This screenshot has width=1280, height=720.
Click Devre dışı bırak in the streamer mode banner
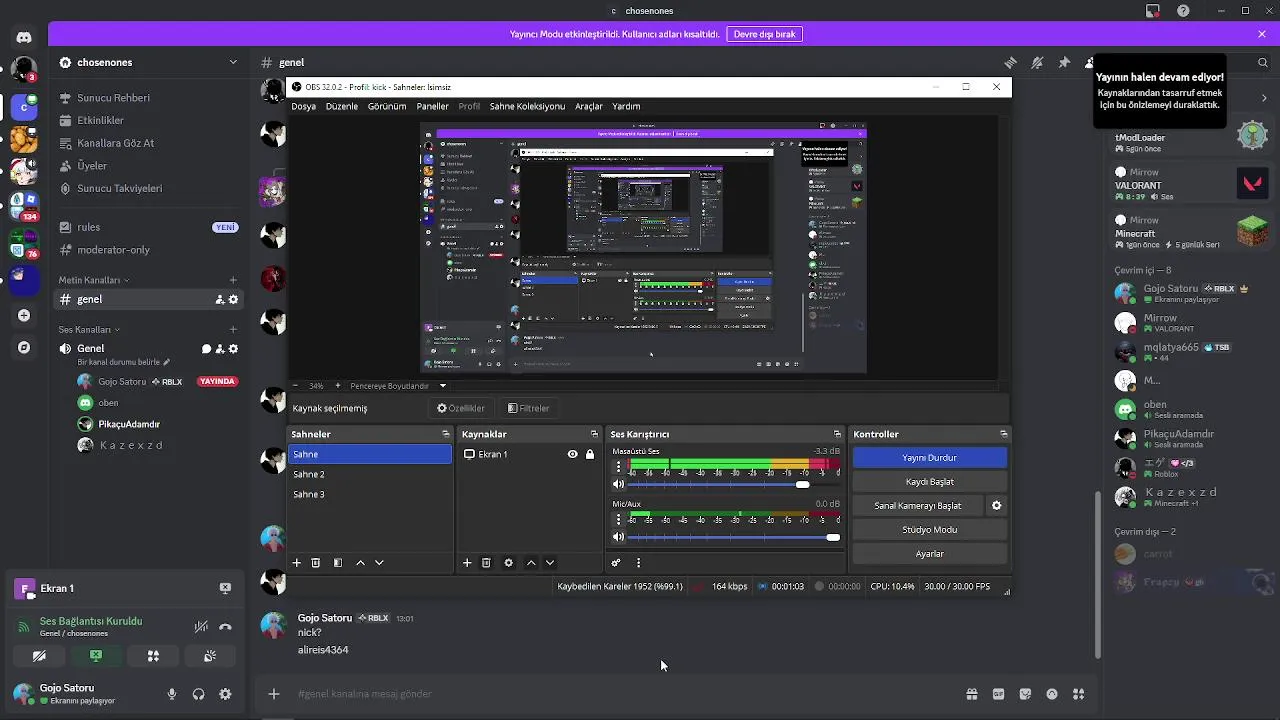point(764,34)
